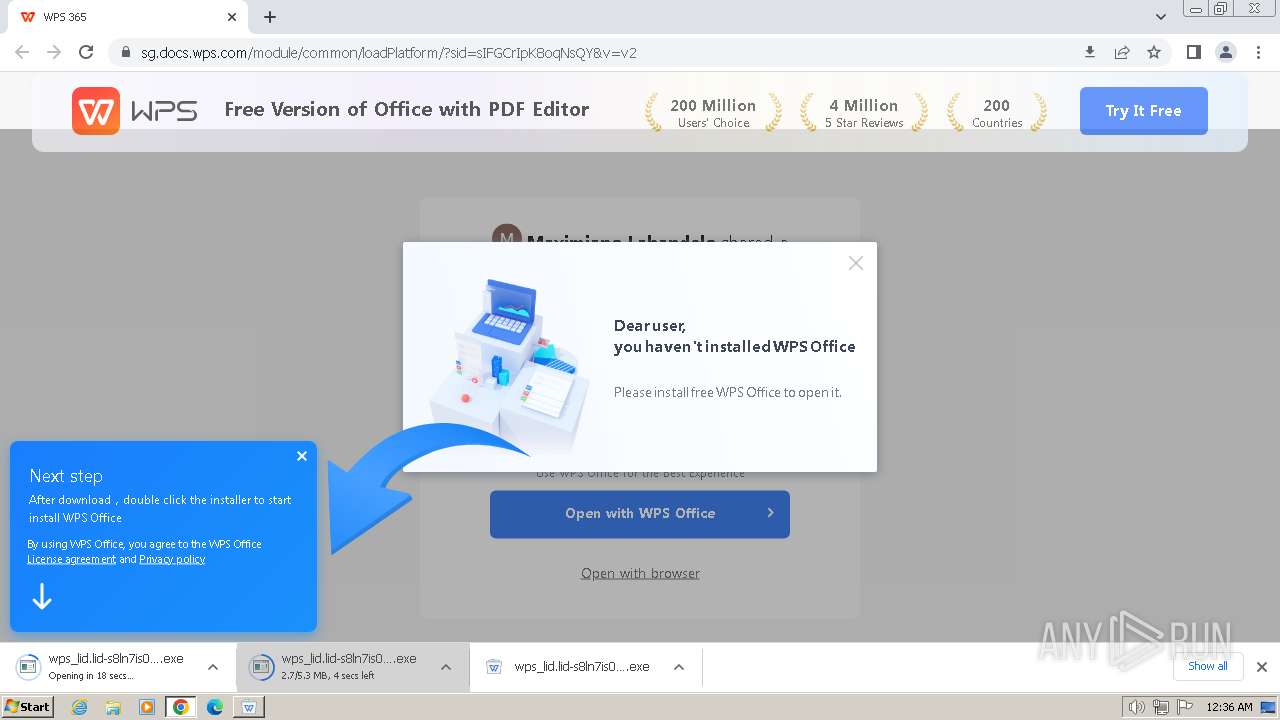Launch Internet Explorer from taskbar
The height and width of the screenshot is (720, 1280).
click(79, 707)
